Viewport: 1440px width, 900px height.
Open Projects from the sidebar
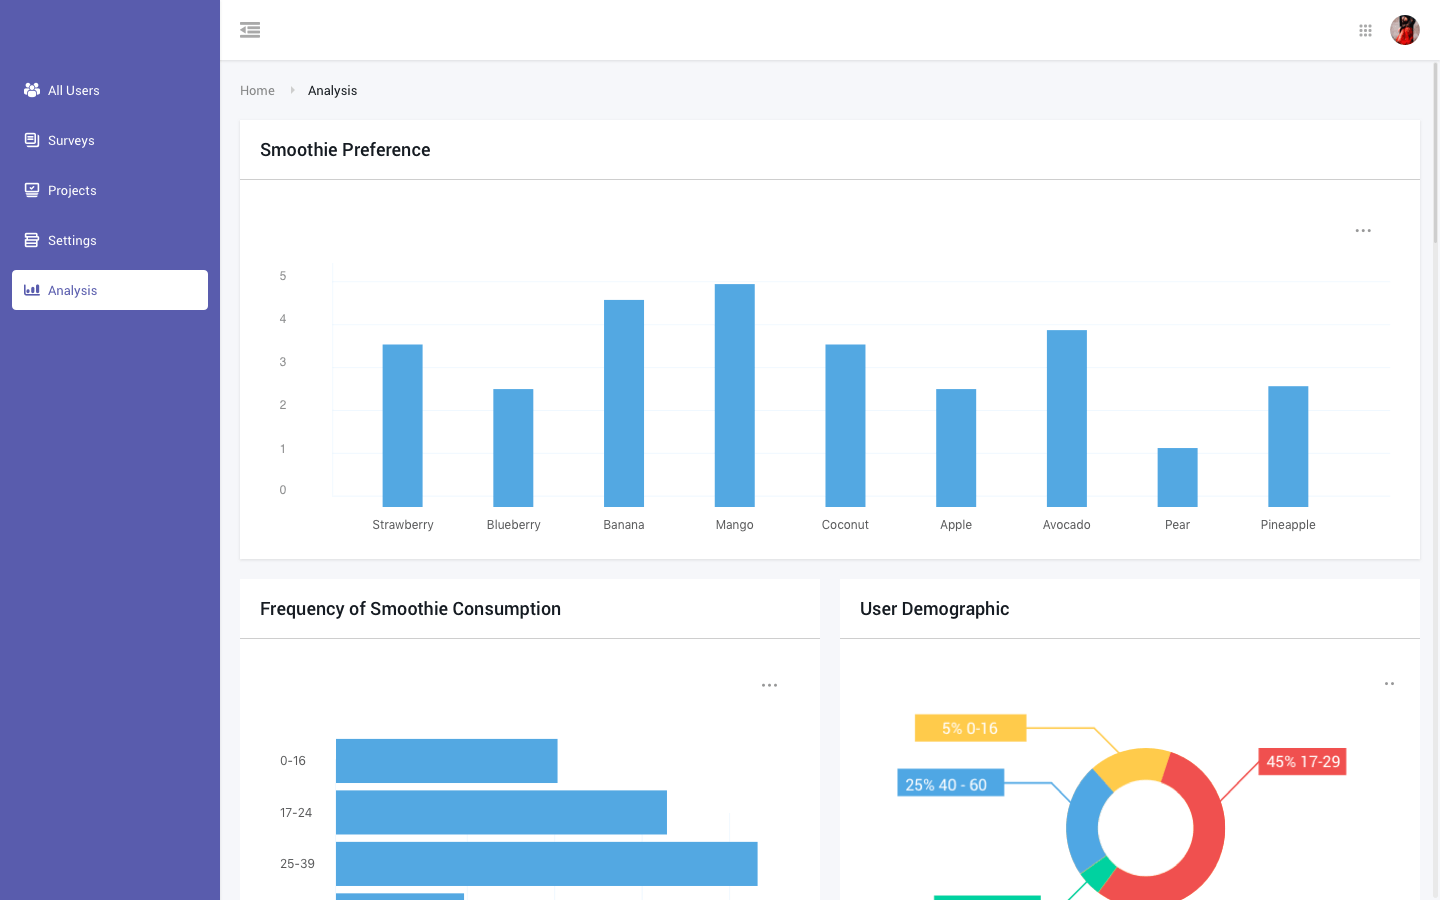(72, 191)
